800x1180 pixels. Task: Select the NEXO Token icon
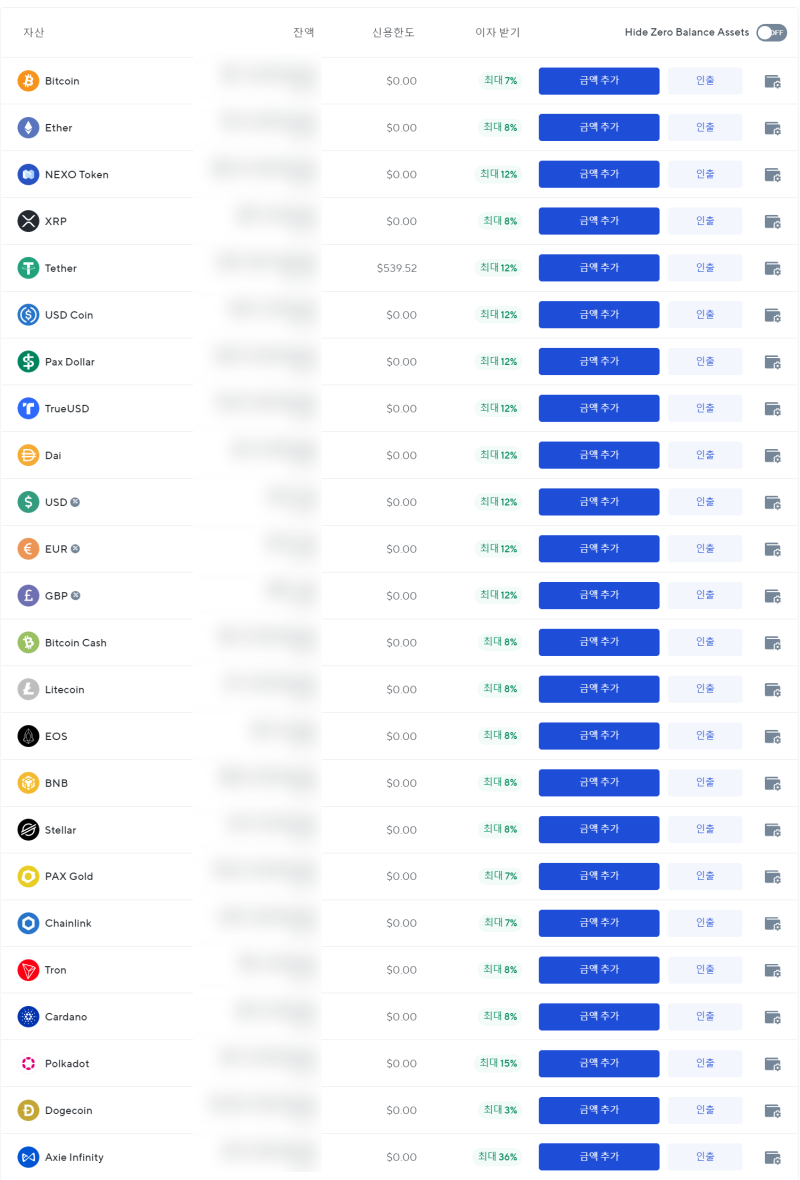click(x=27, y=174)
